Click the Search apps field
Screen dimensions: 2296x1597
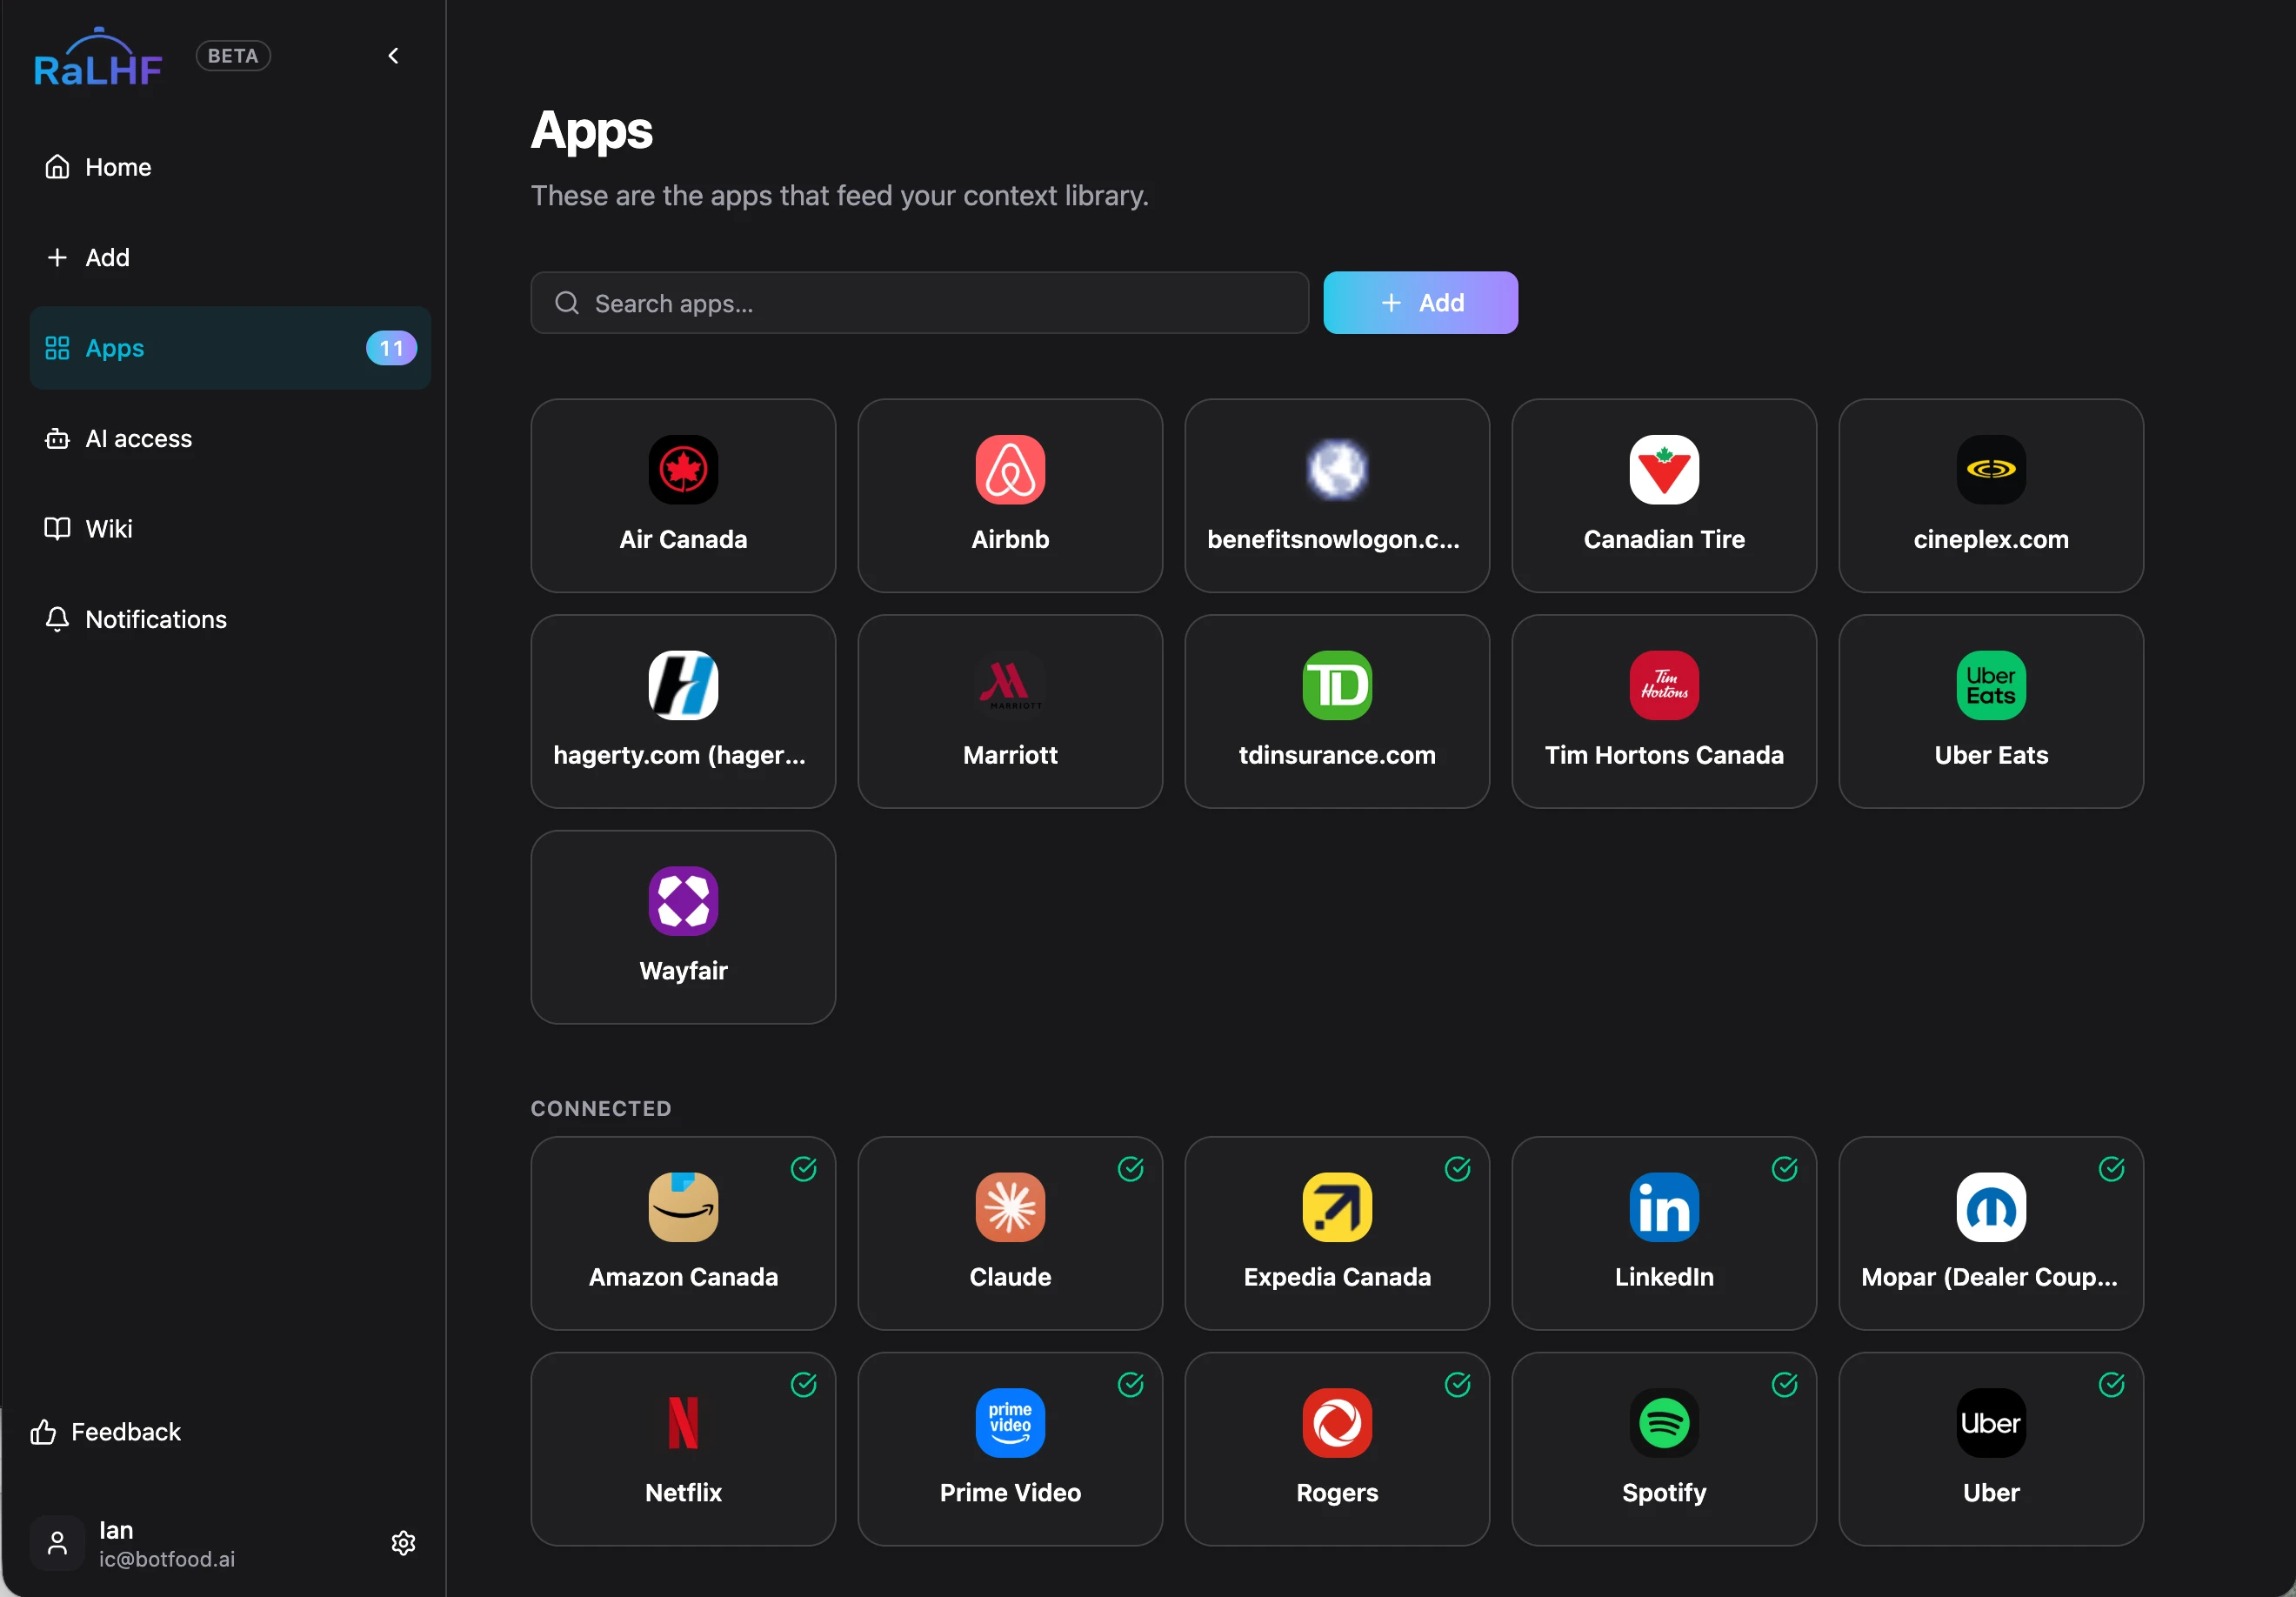[919, 303]
